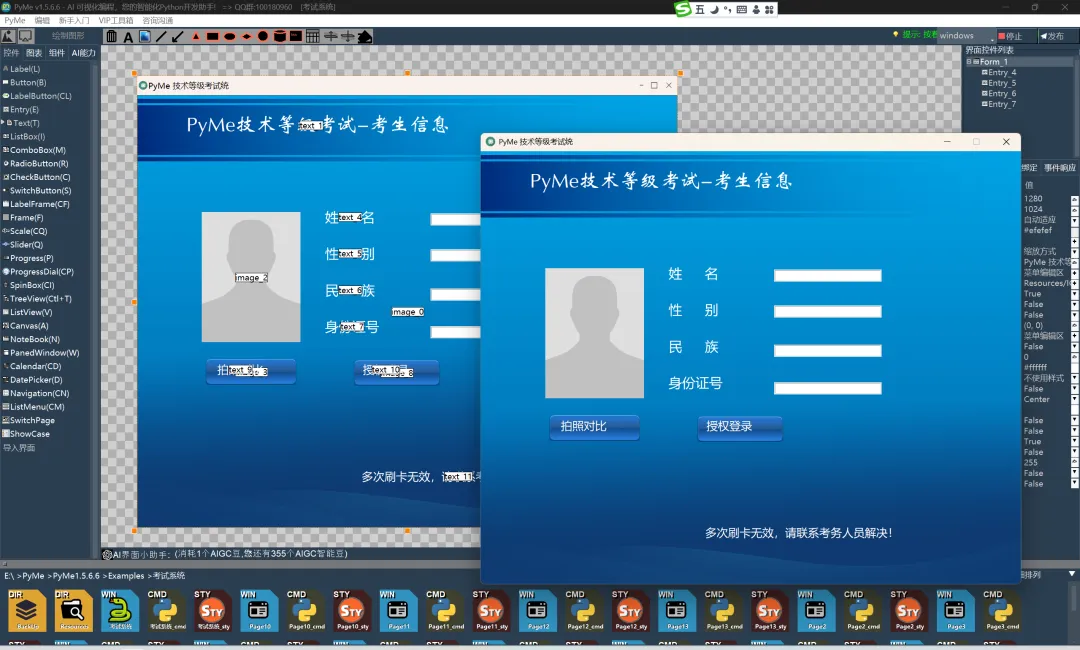Open the Page10_sty style file
The width and height of the screenshot is (1080, 650).
pyautogui.click(x=352, y=610)
